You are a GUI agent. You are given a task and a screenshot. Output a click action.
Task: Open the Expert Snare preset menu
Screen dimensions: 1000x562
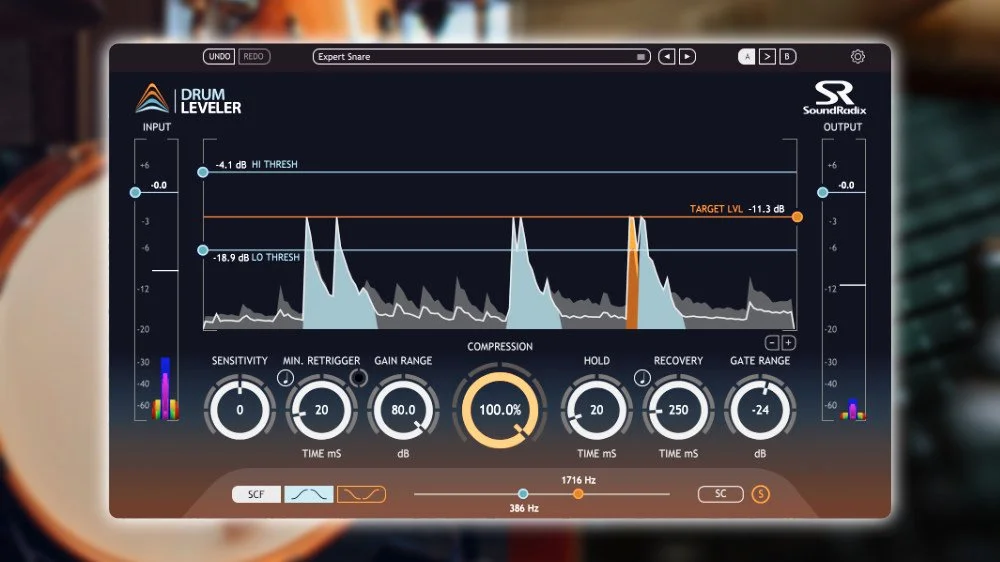[482, 57]
